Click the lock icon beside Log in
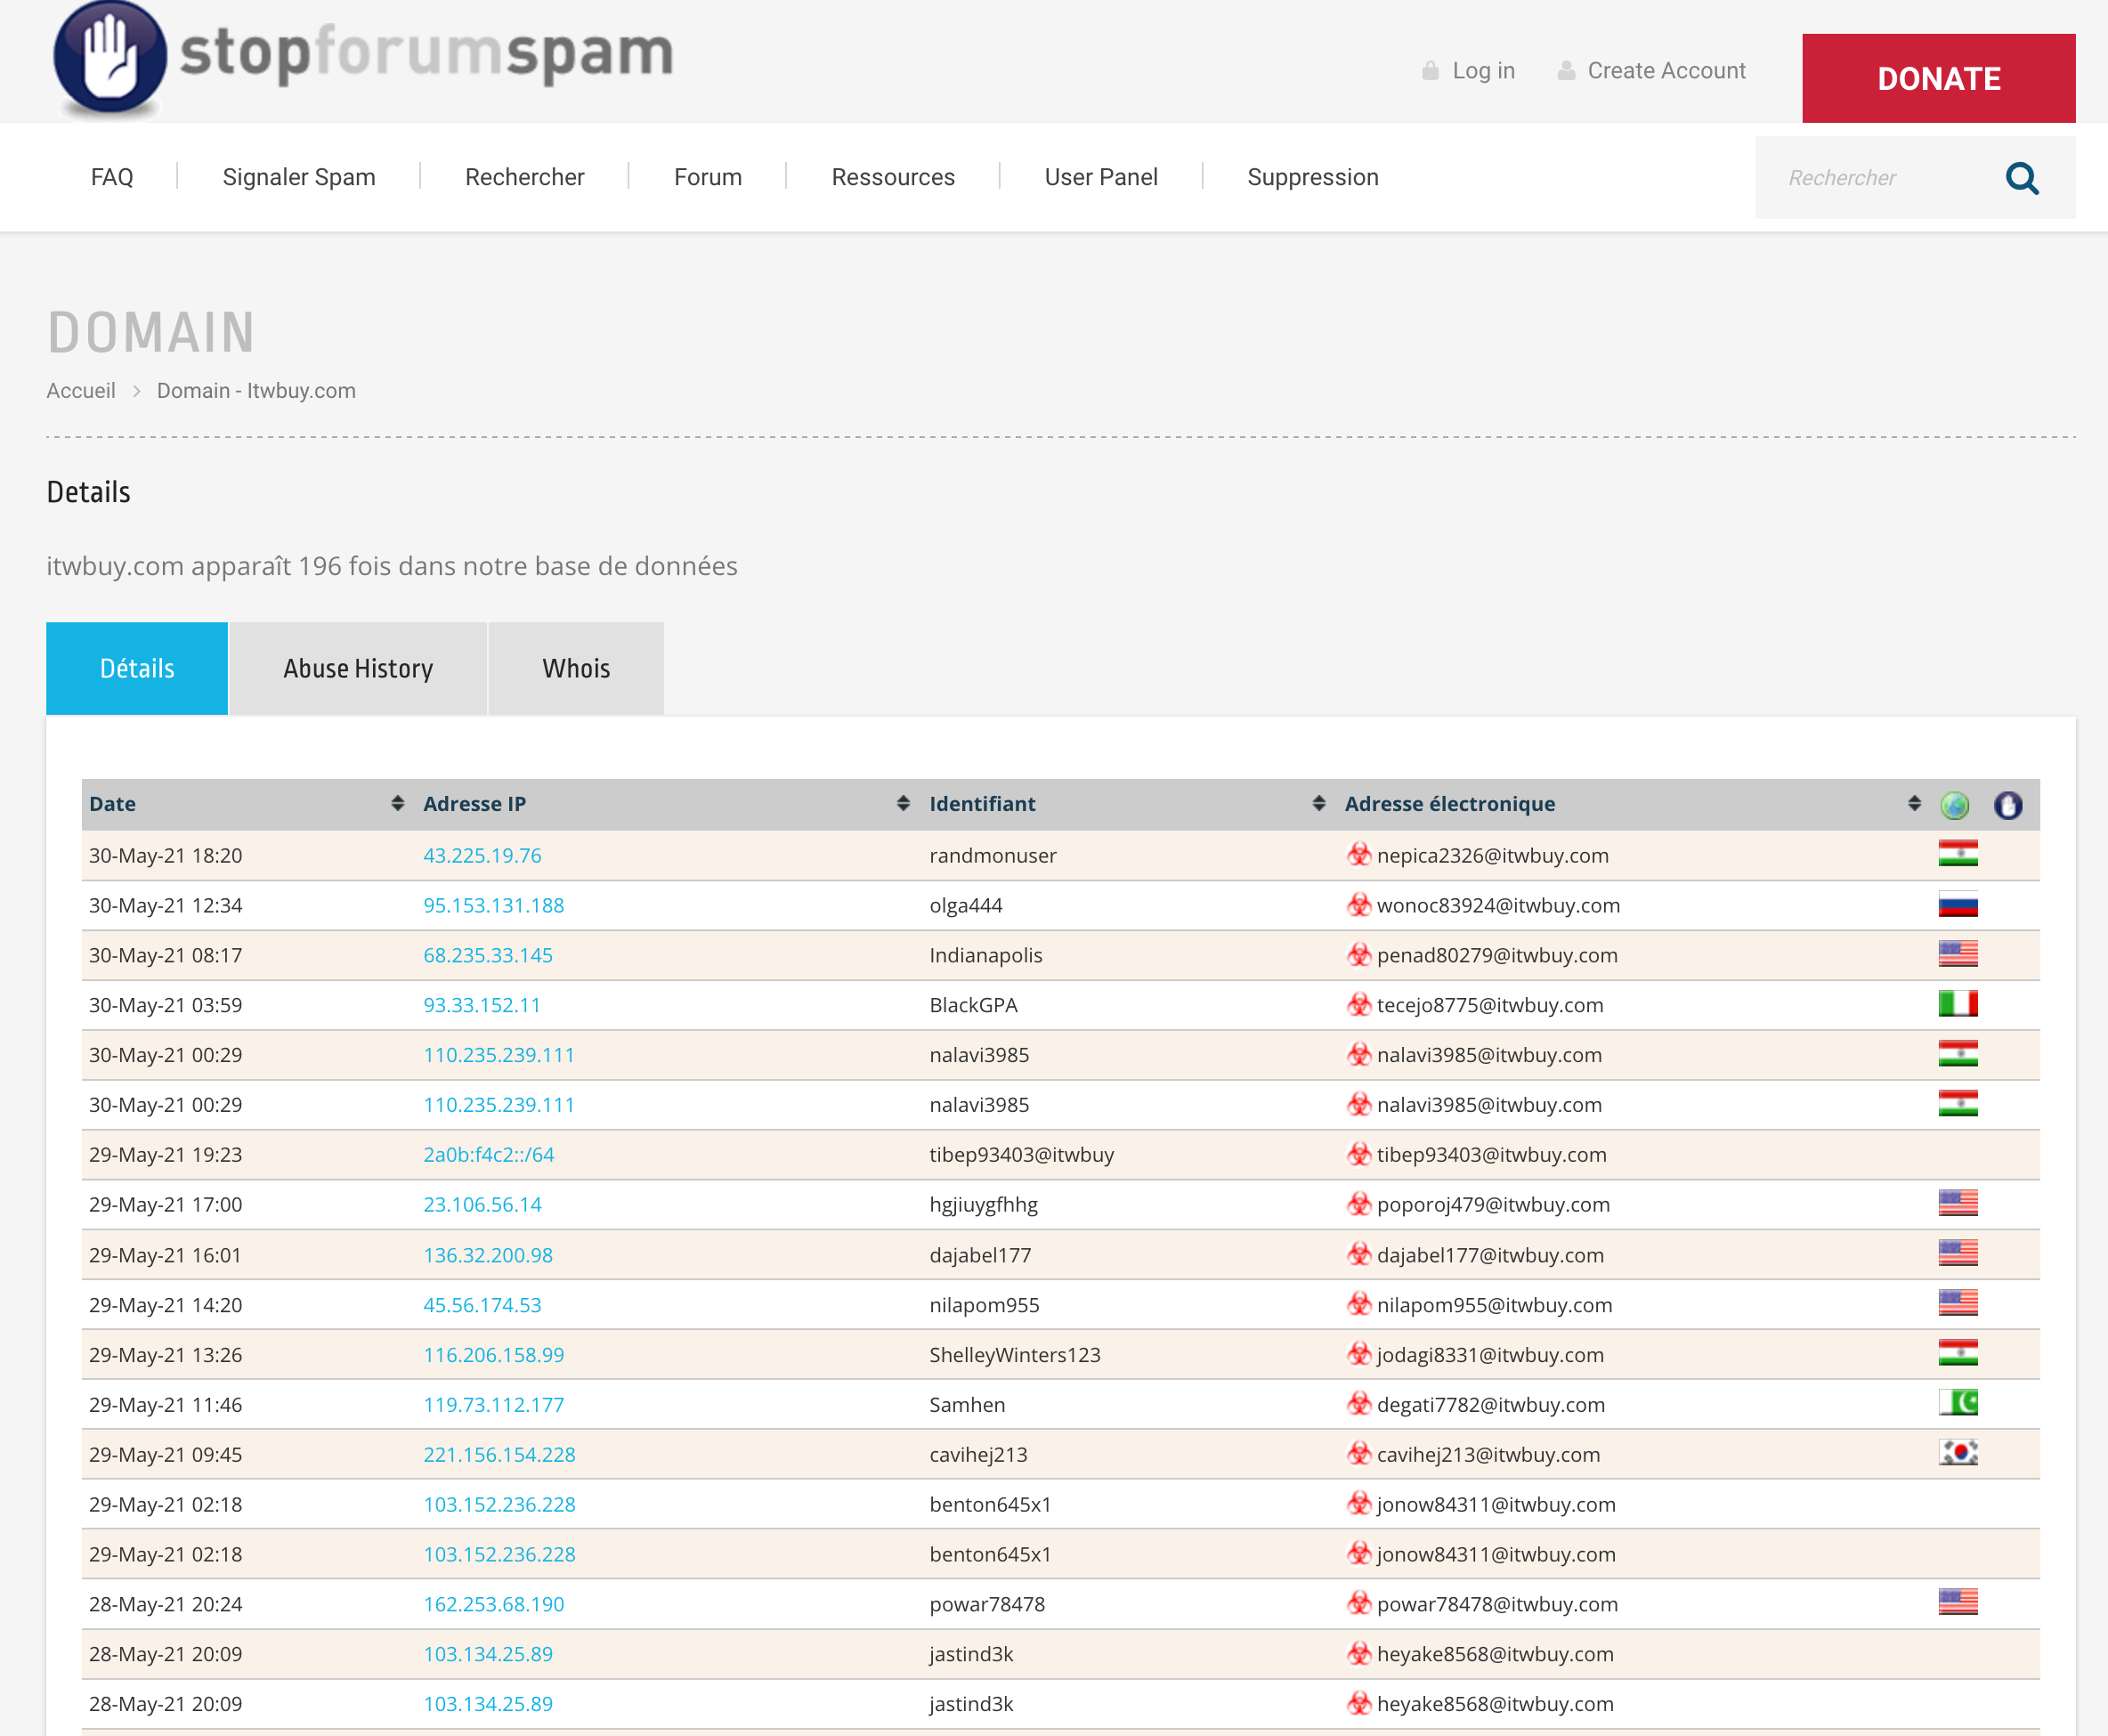This screenshot has height=1736, width=2108. [1430, 71]
